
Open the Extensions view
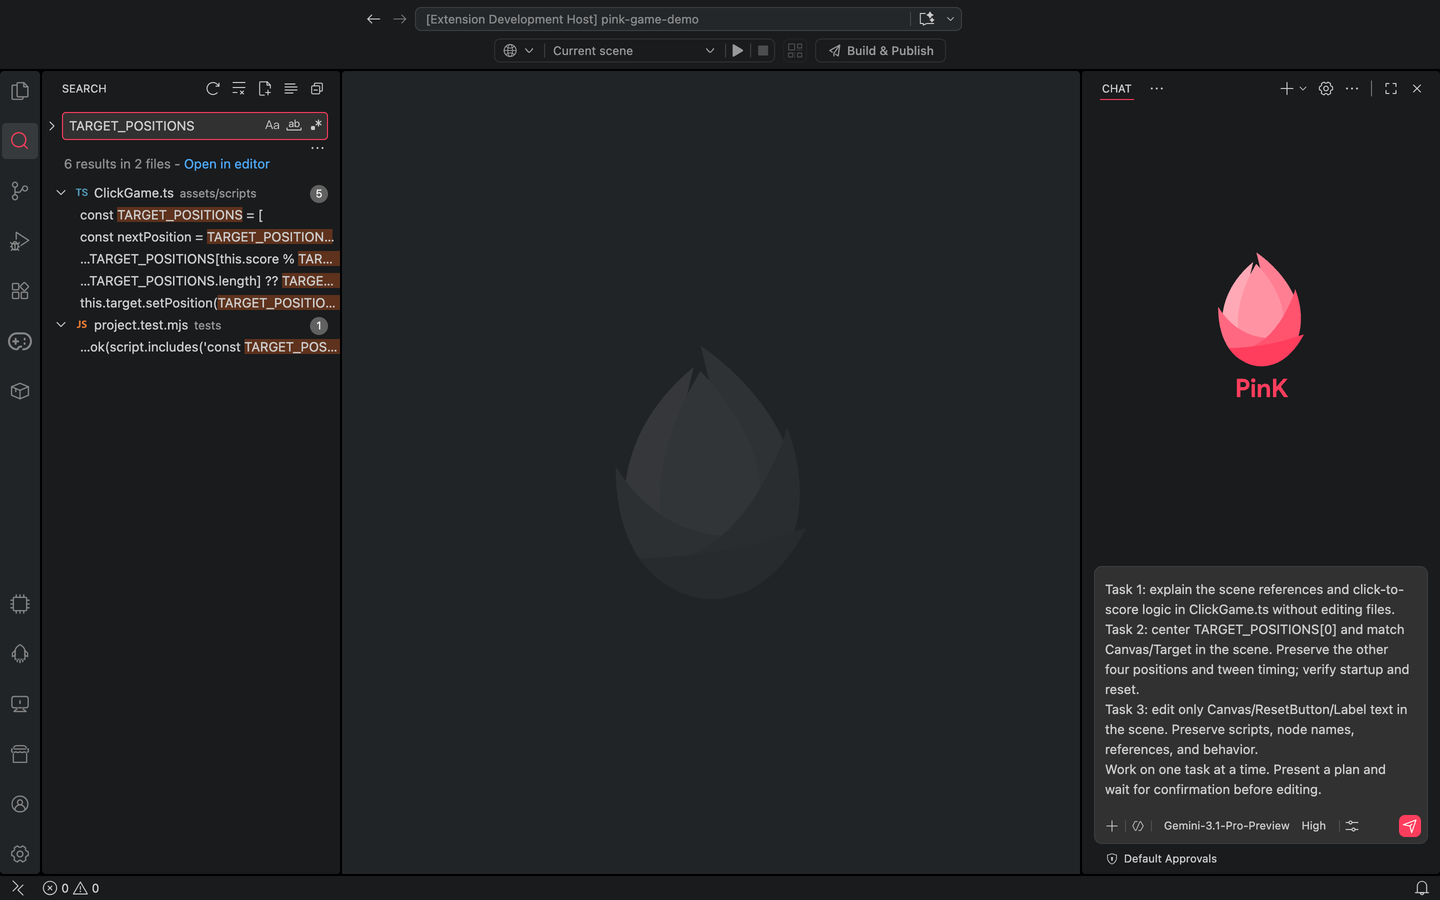tap(20, 291)
